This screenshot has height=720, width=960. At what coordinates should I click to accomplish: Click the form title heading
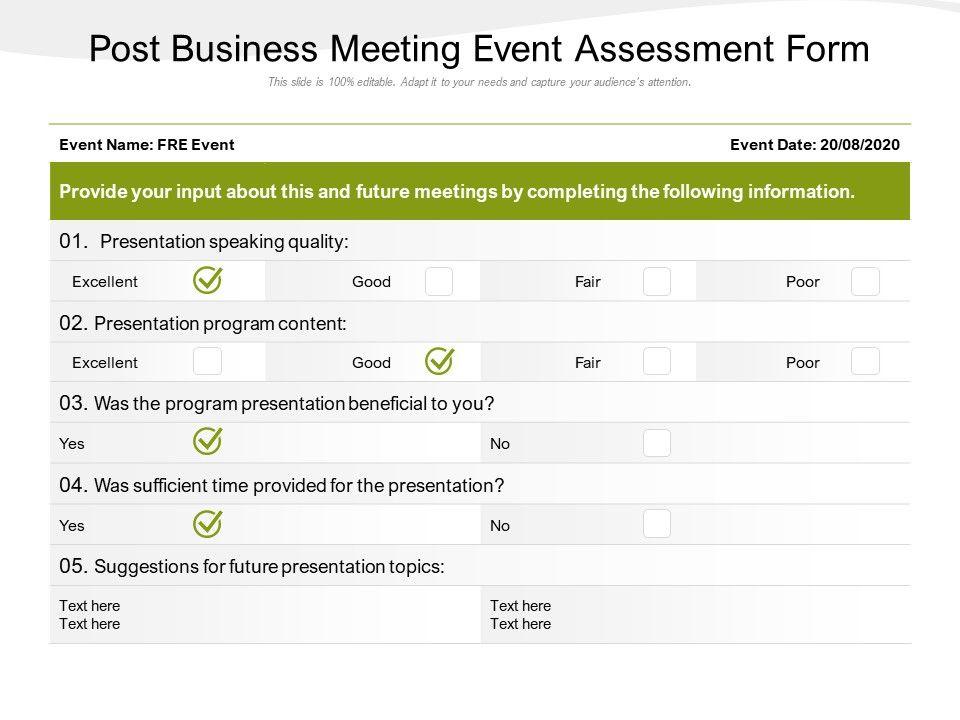coord(479,49)
